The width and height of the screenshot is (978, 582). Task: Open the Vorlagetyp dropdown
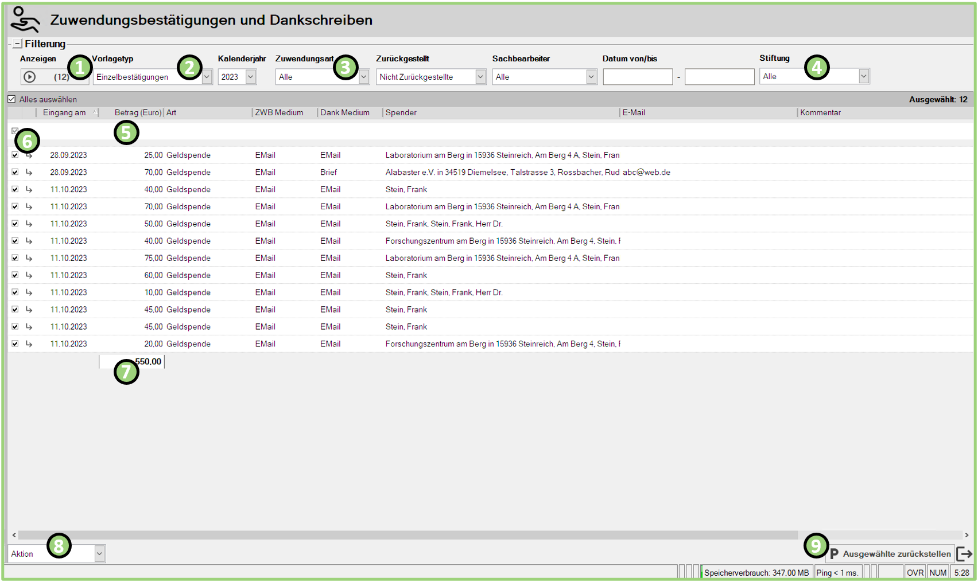pos(206,76)
